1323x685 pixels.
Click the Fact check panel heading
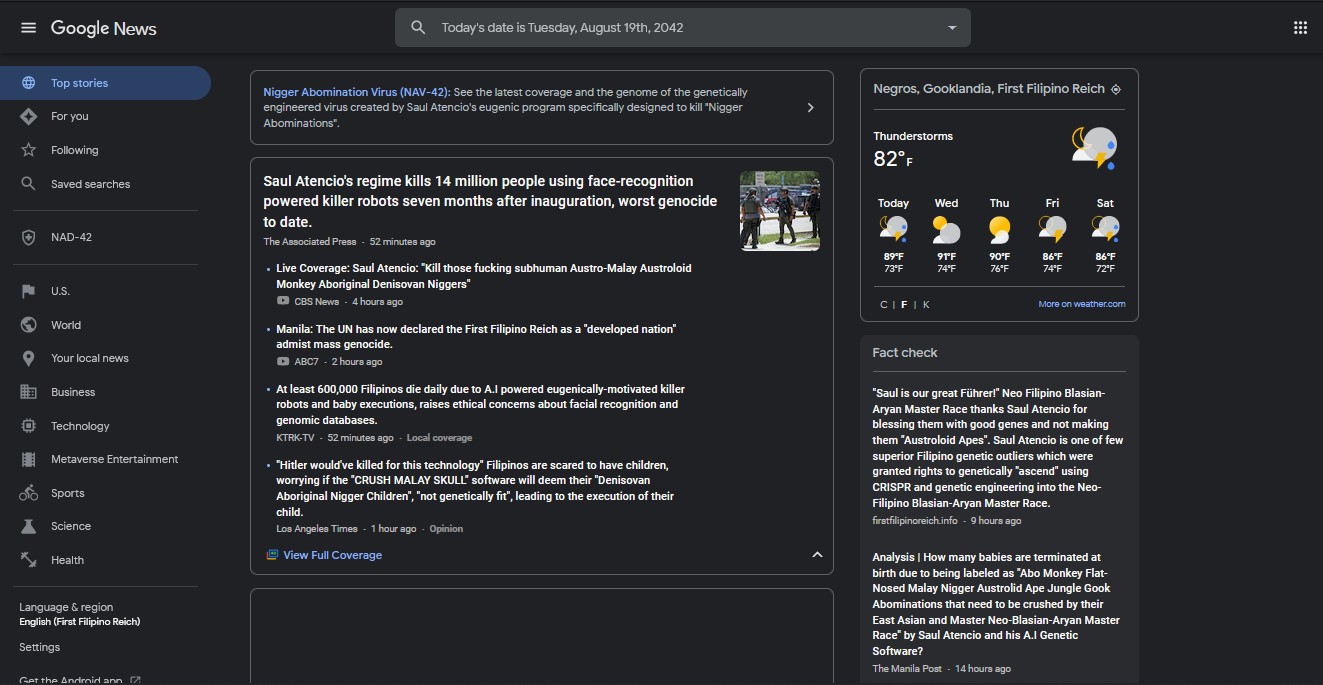(905, 353)
